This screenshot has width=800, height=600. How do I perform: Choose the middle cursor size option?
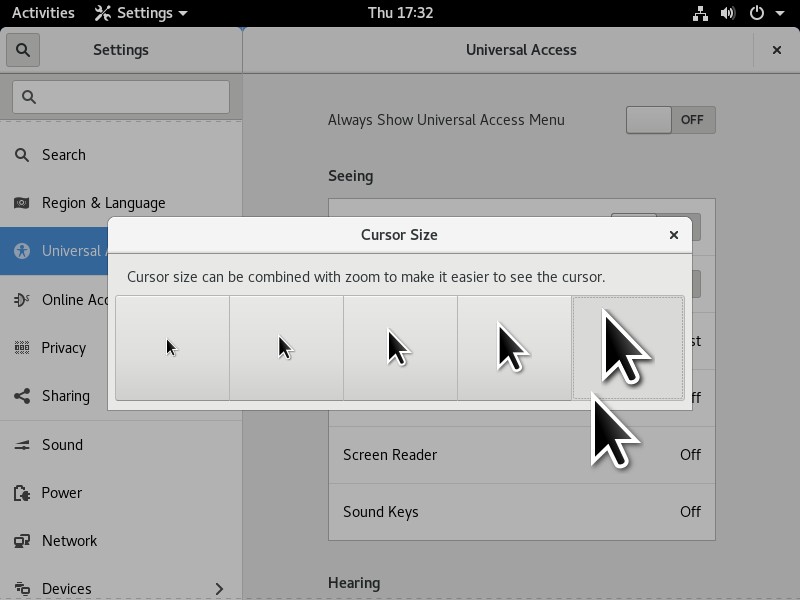[400, 348]
